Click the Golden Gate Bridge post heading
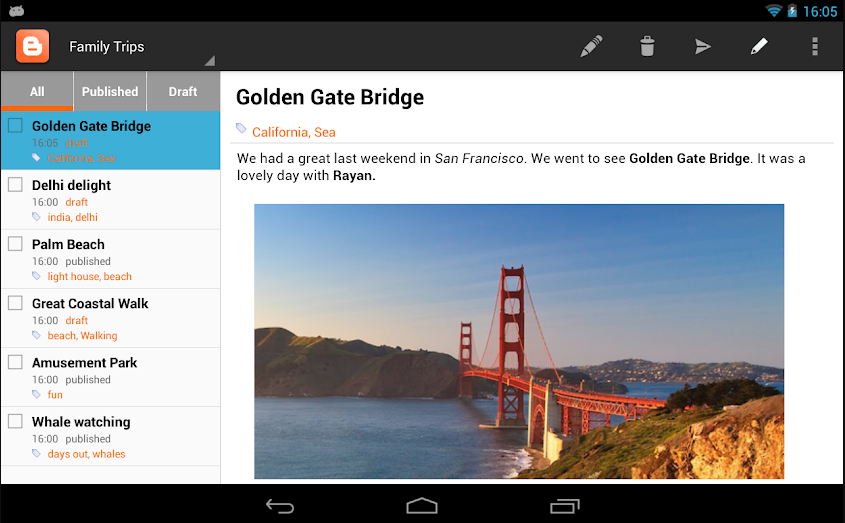Image resolution: width=845 pixels, height=523 pixels. tap(330, 97)
